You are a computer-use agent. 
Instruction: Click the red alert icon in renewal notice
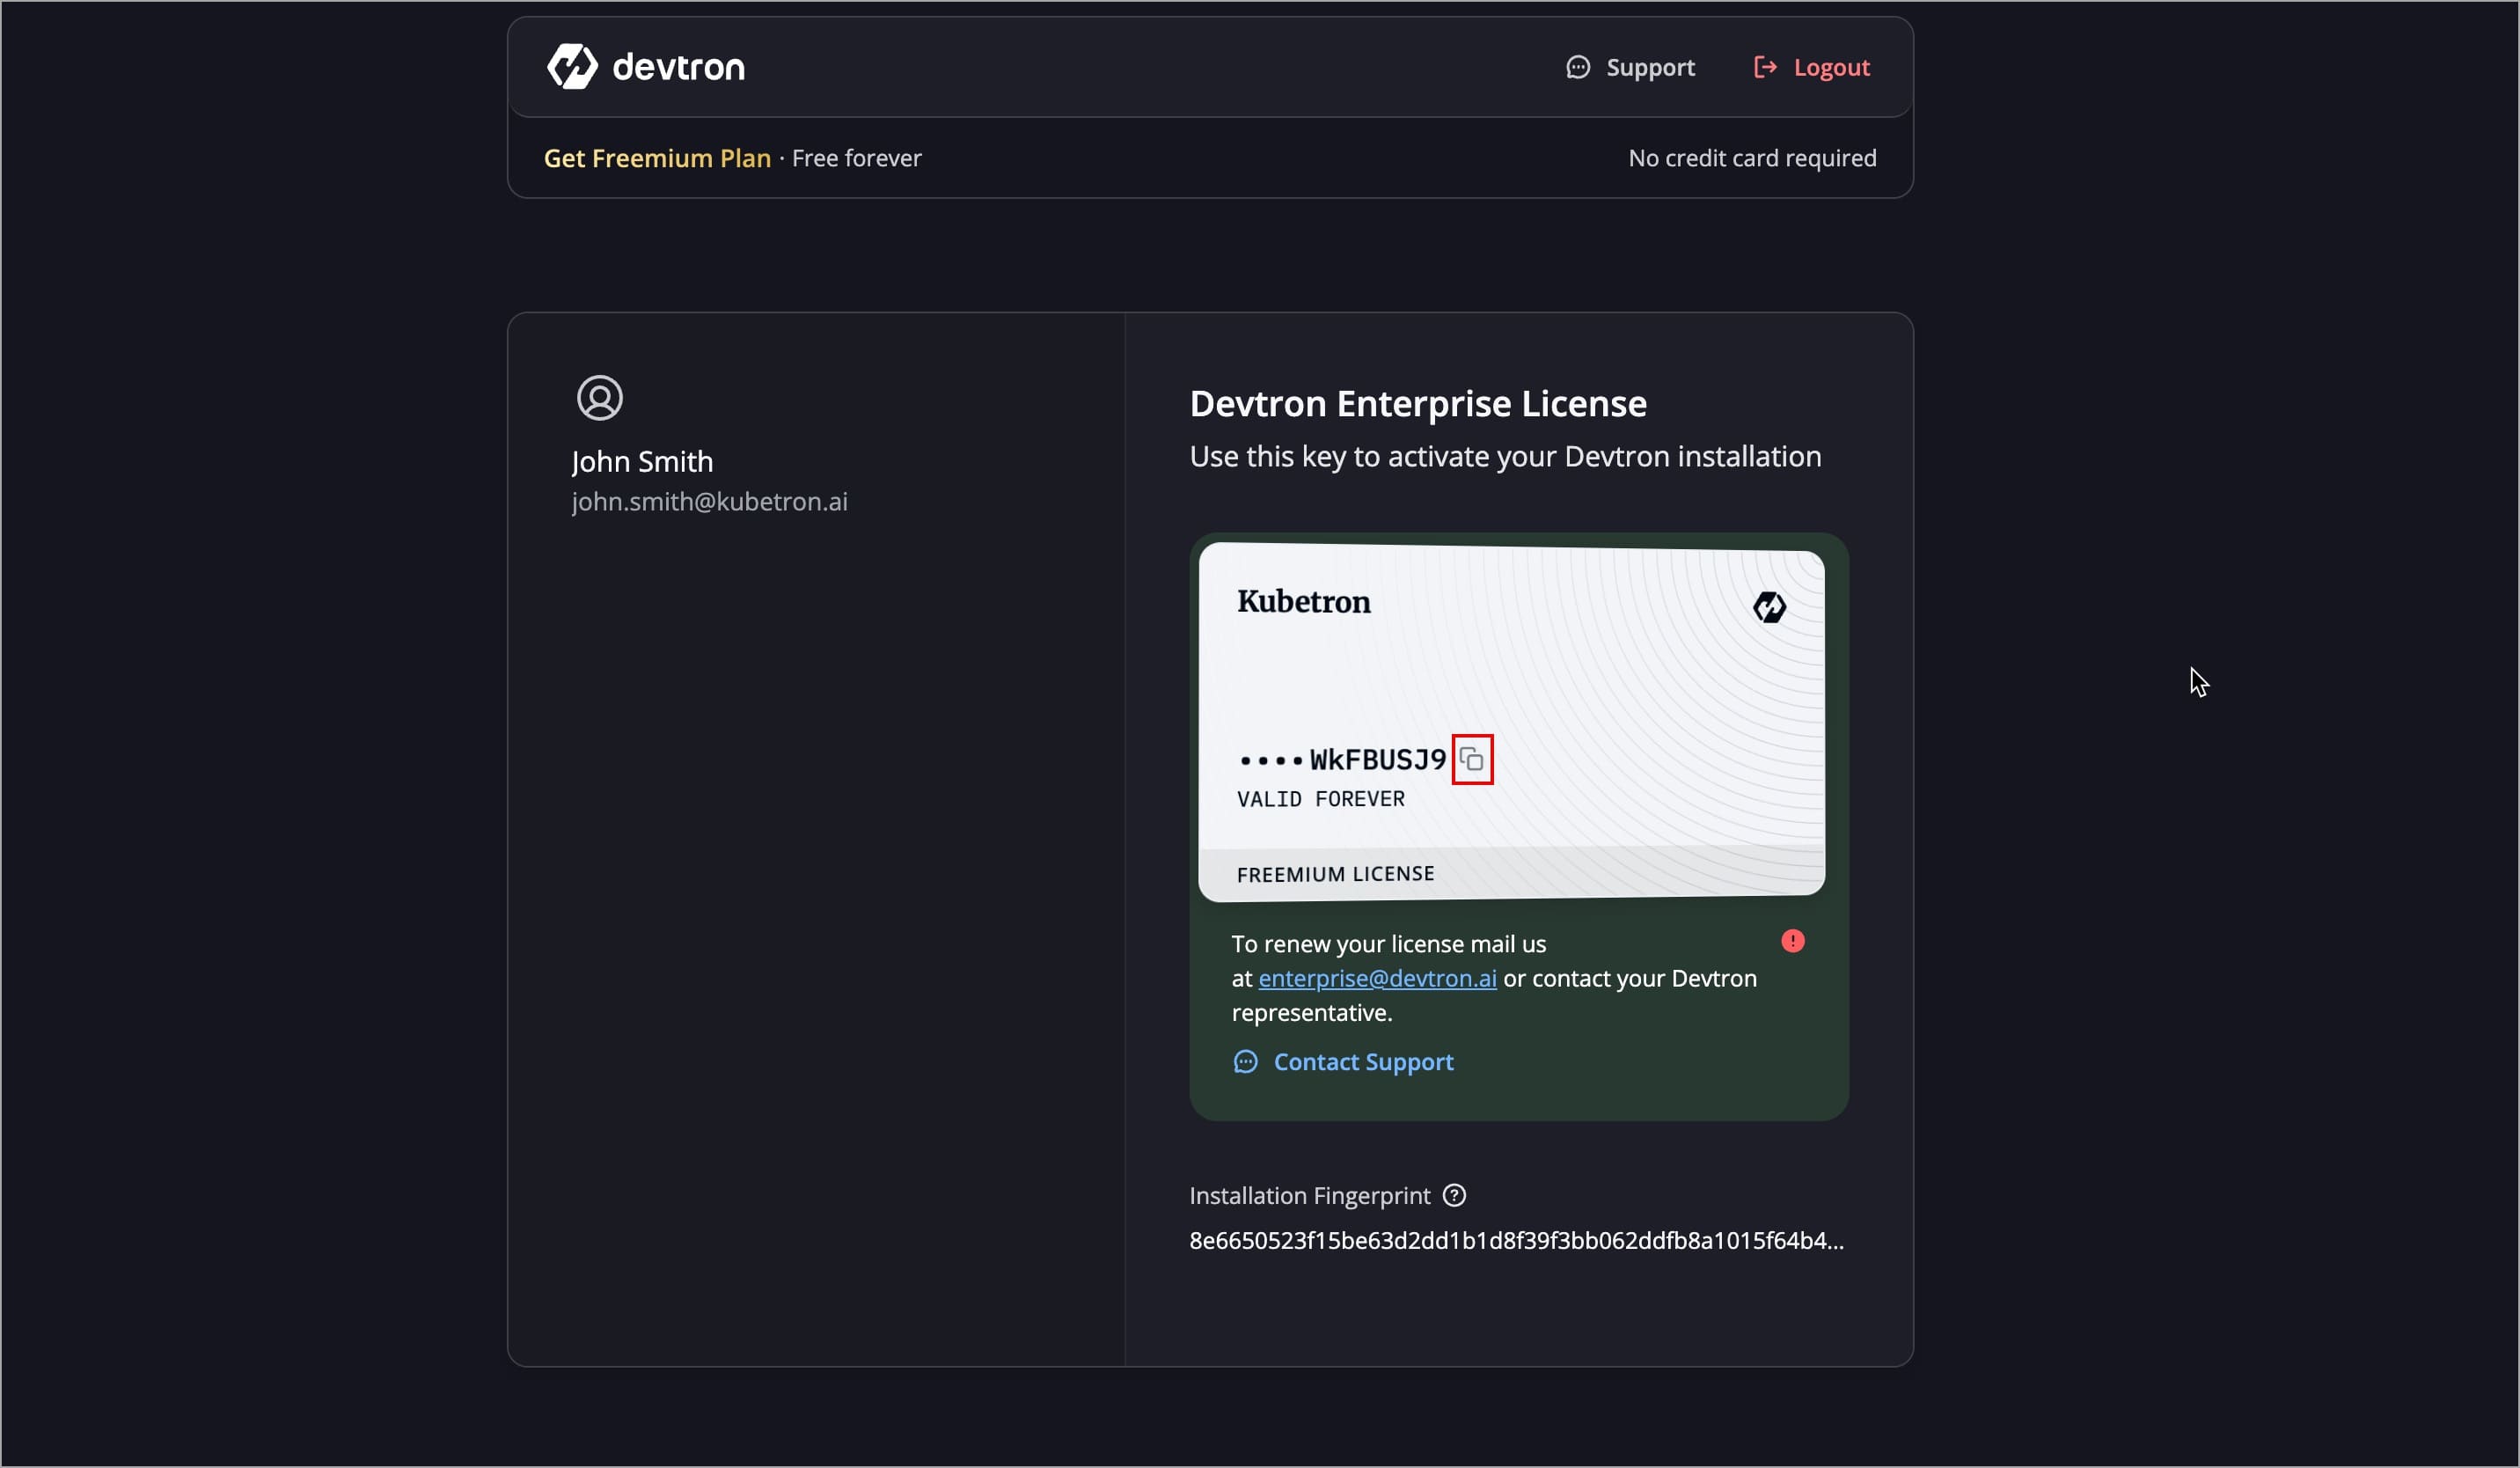pos(1792,939)
